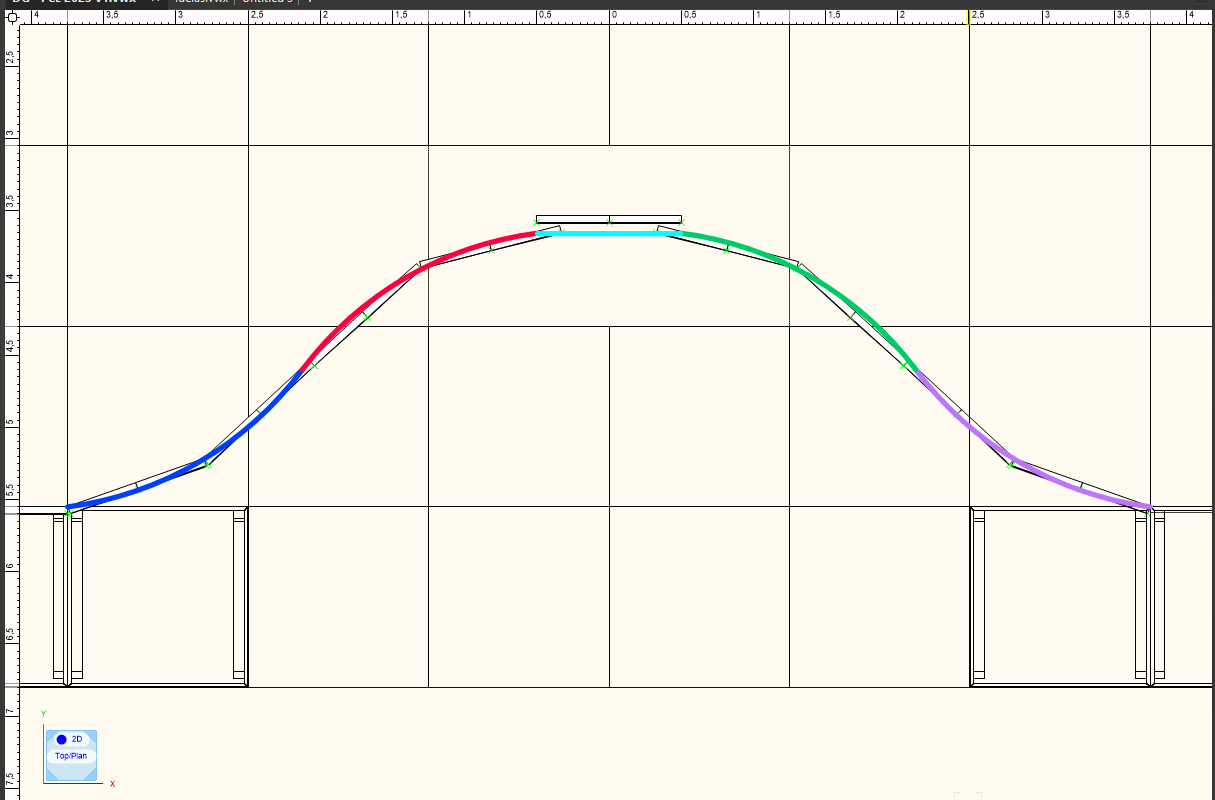Viewport: 1215px width, 800px height.
Task: Click green snap marker at blue-red junction
Action: [x=314, y=367]
